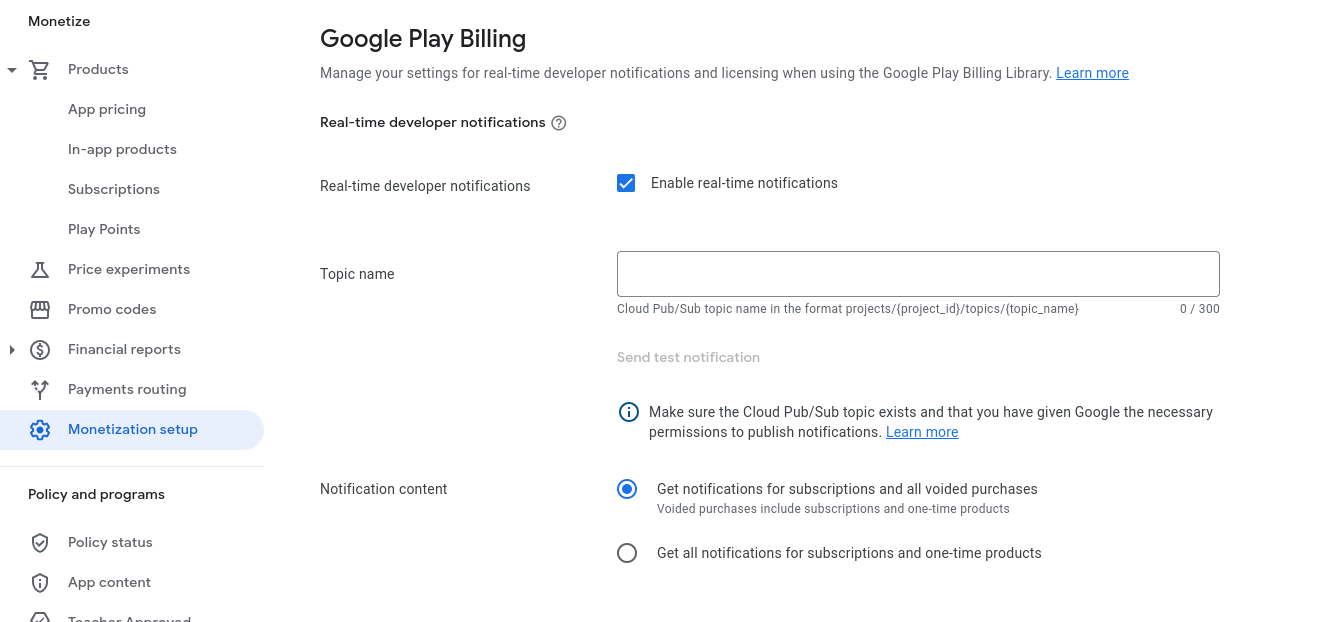Click Learn more about Pub/Sub permissions
The width and height of the screenshot is (1328, 622).
click(x=921, y=431)
